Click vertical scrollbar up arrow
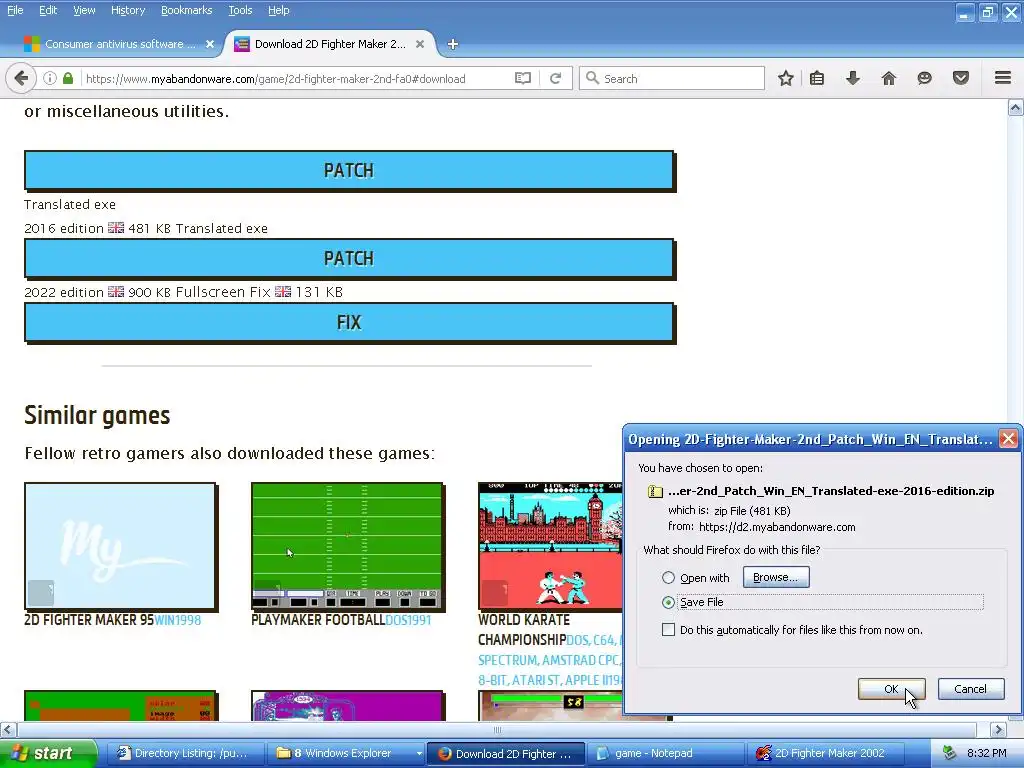Screen dimensions: 1024x768 (1016, 108)
